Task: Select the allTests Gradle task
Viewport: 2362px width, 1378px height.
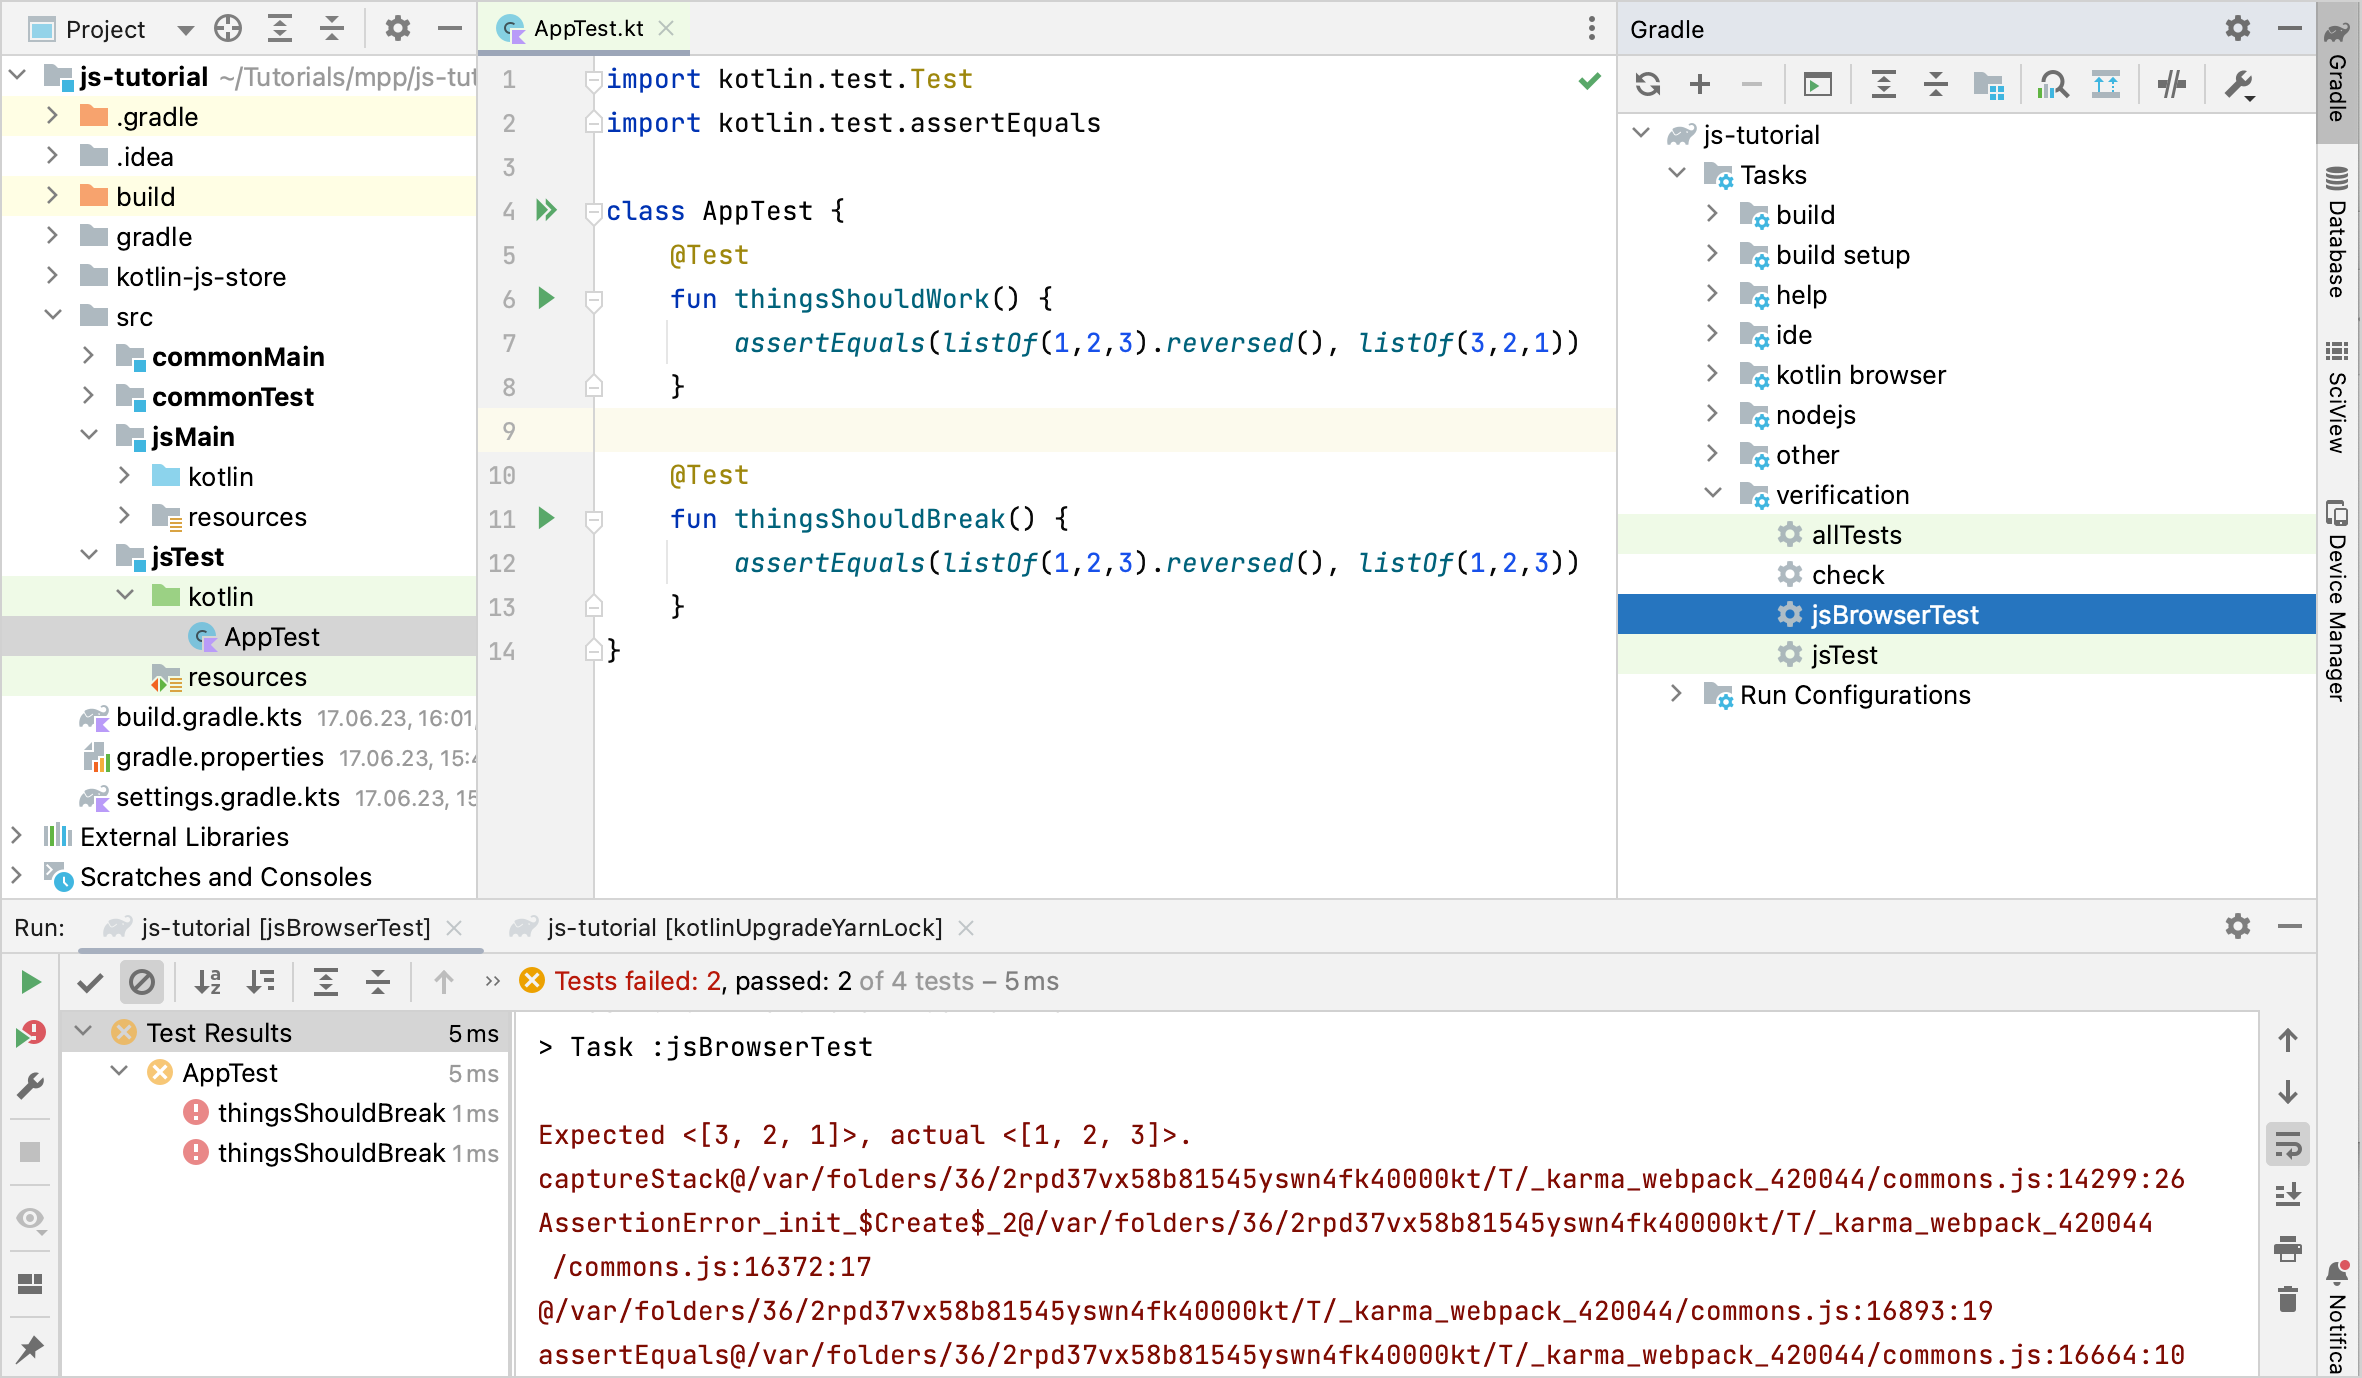Action: click(1966, 534)
